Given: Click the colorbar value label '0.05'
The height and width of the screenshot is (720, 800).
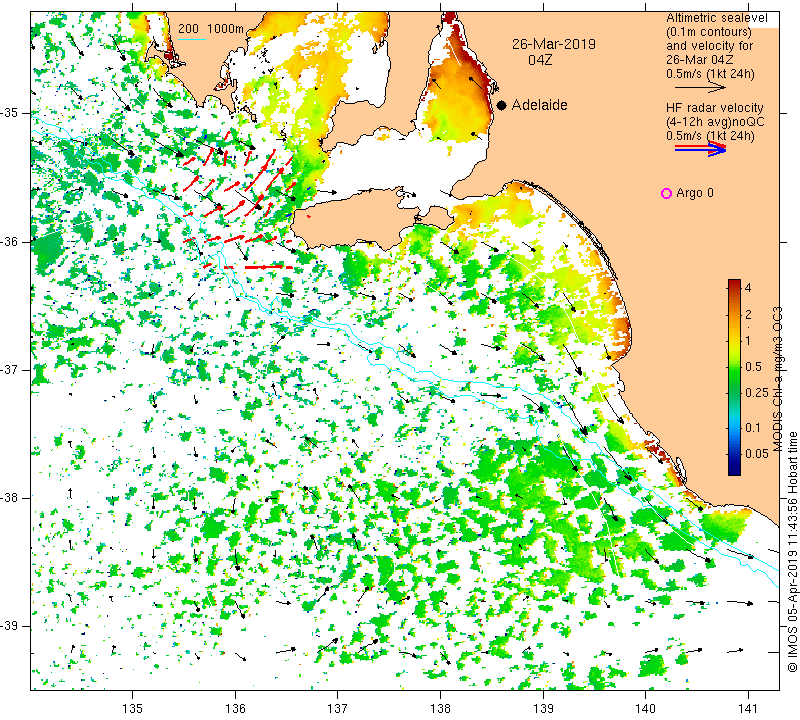Looking at the screenshot, I should point(757,454).
